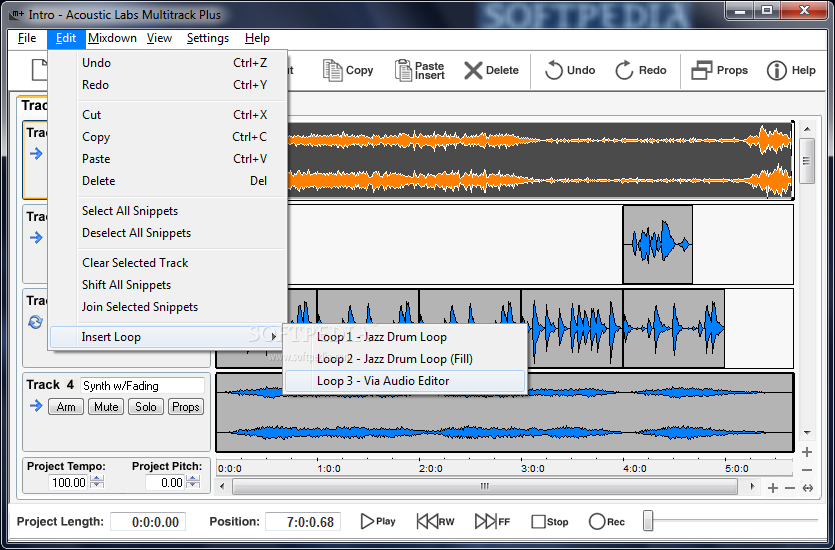The height and width of the screenshot is (550, 835).
Task: Choose Redo from the Edit menu
Action: pos(168,85)
